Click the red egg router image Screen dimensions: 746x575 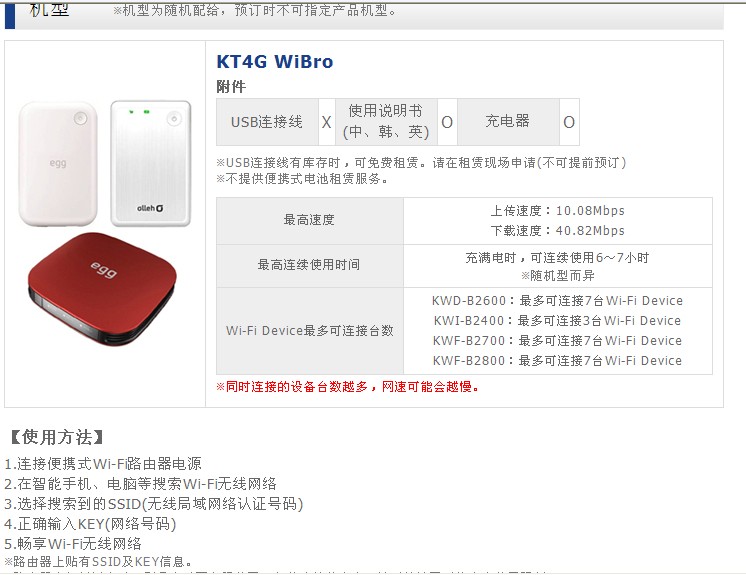pos(102,288)
